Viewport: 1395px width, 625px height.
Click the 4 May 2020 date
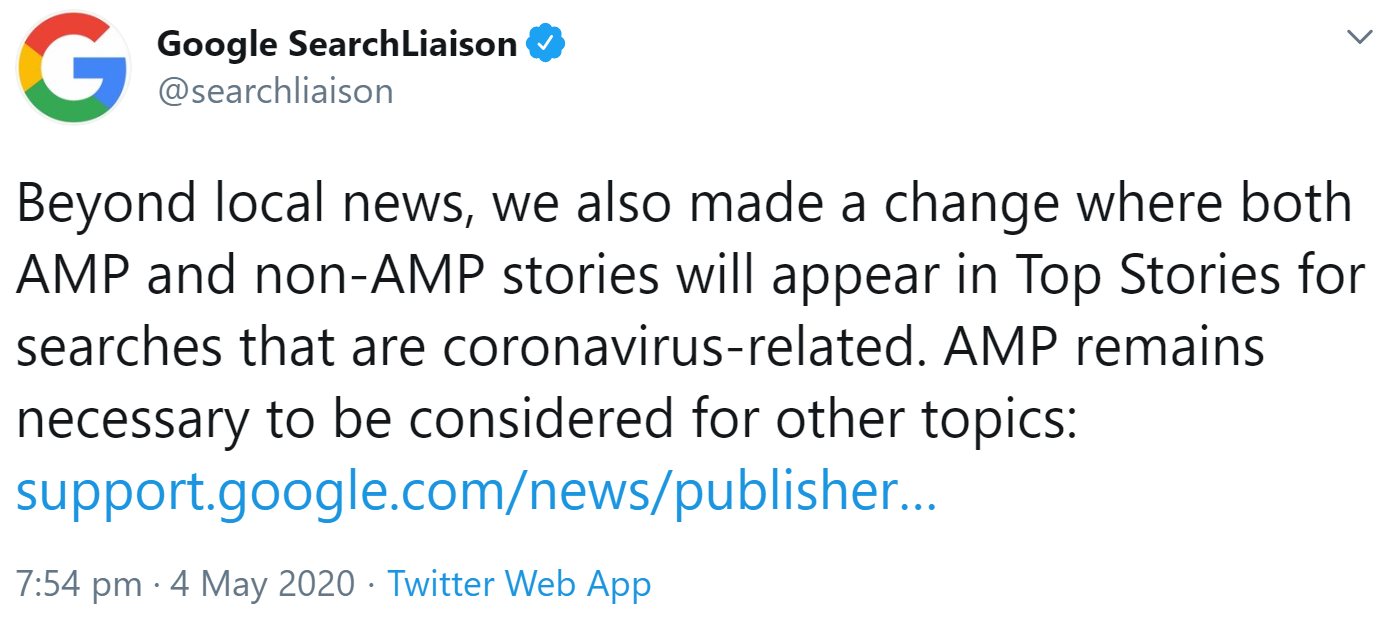tap(263, 583)
